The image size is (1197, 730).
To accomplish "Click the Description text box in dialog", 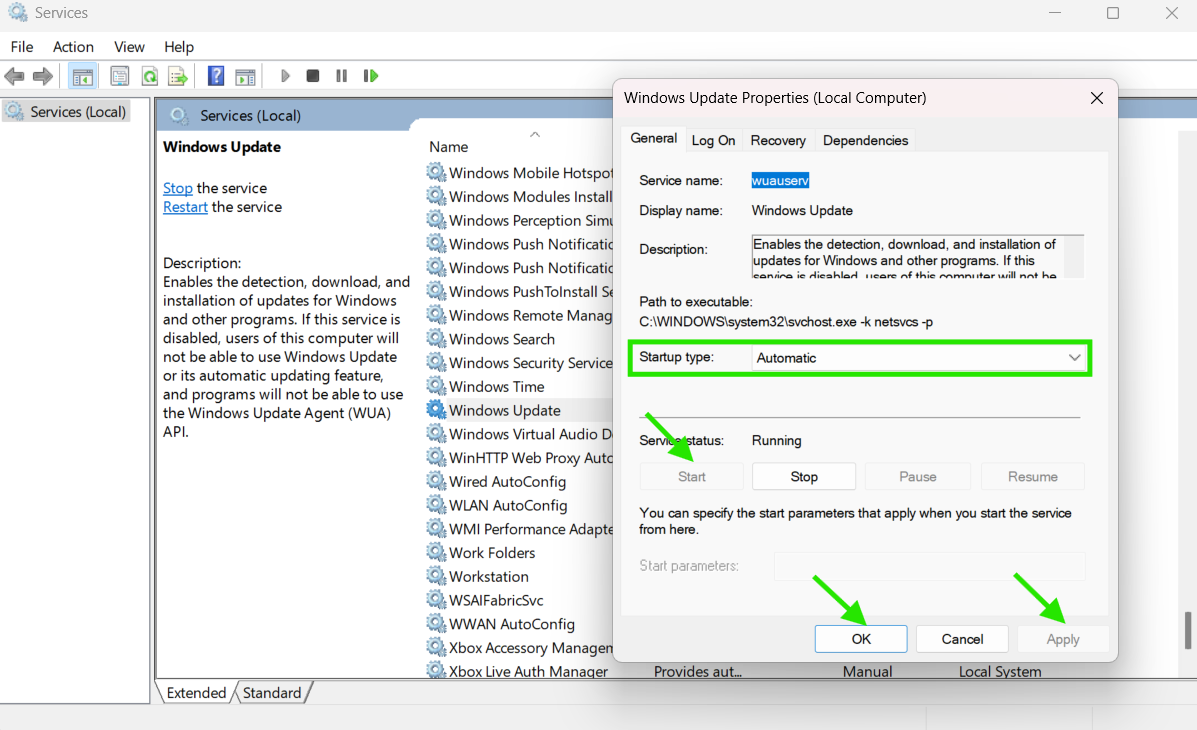I will [x=917, y=257].
